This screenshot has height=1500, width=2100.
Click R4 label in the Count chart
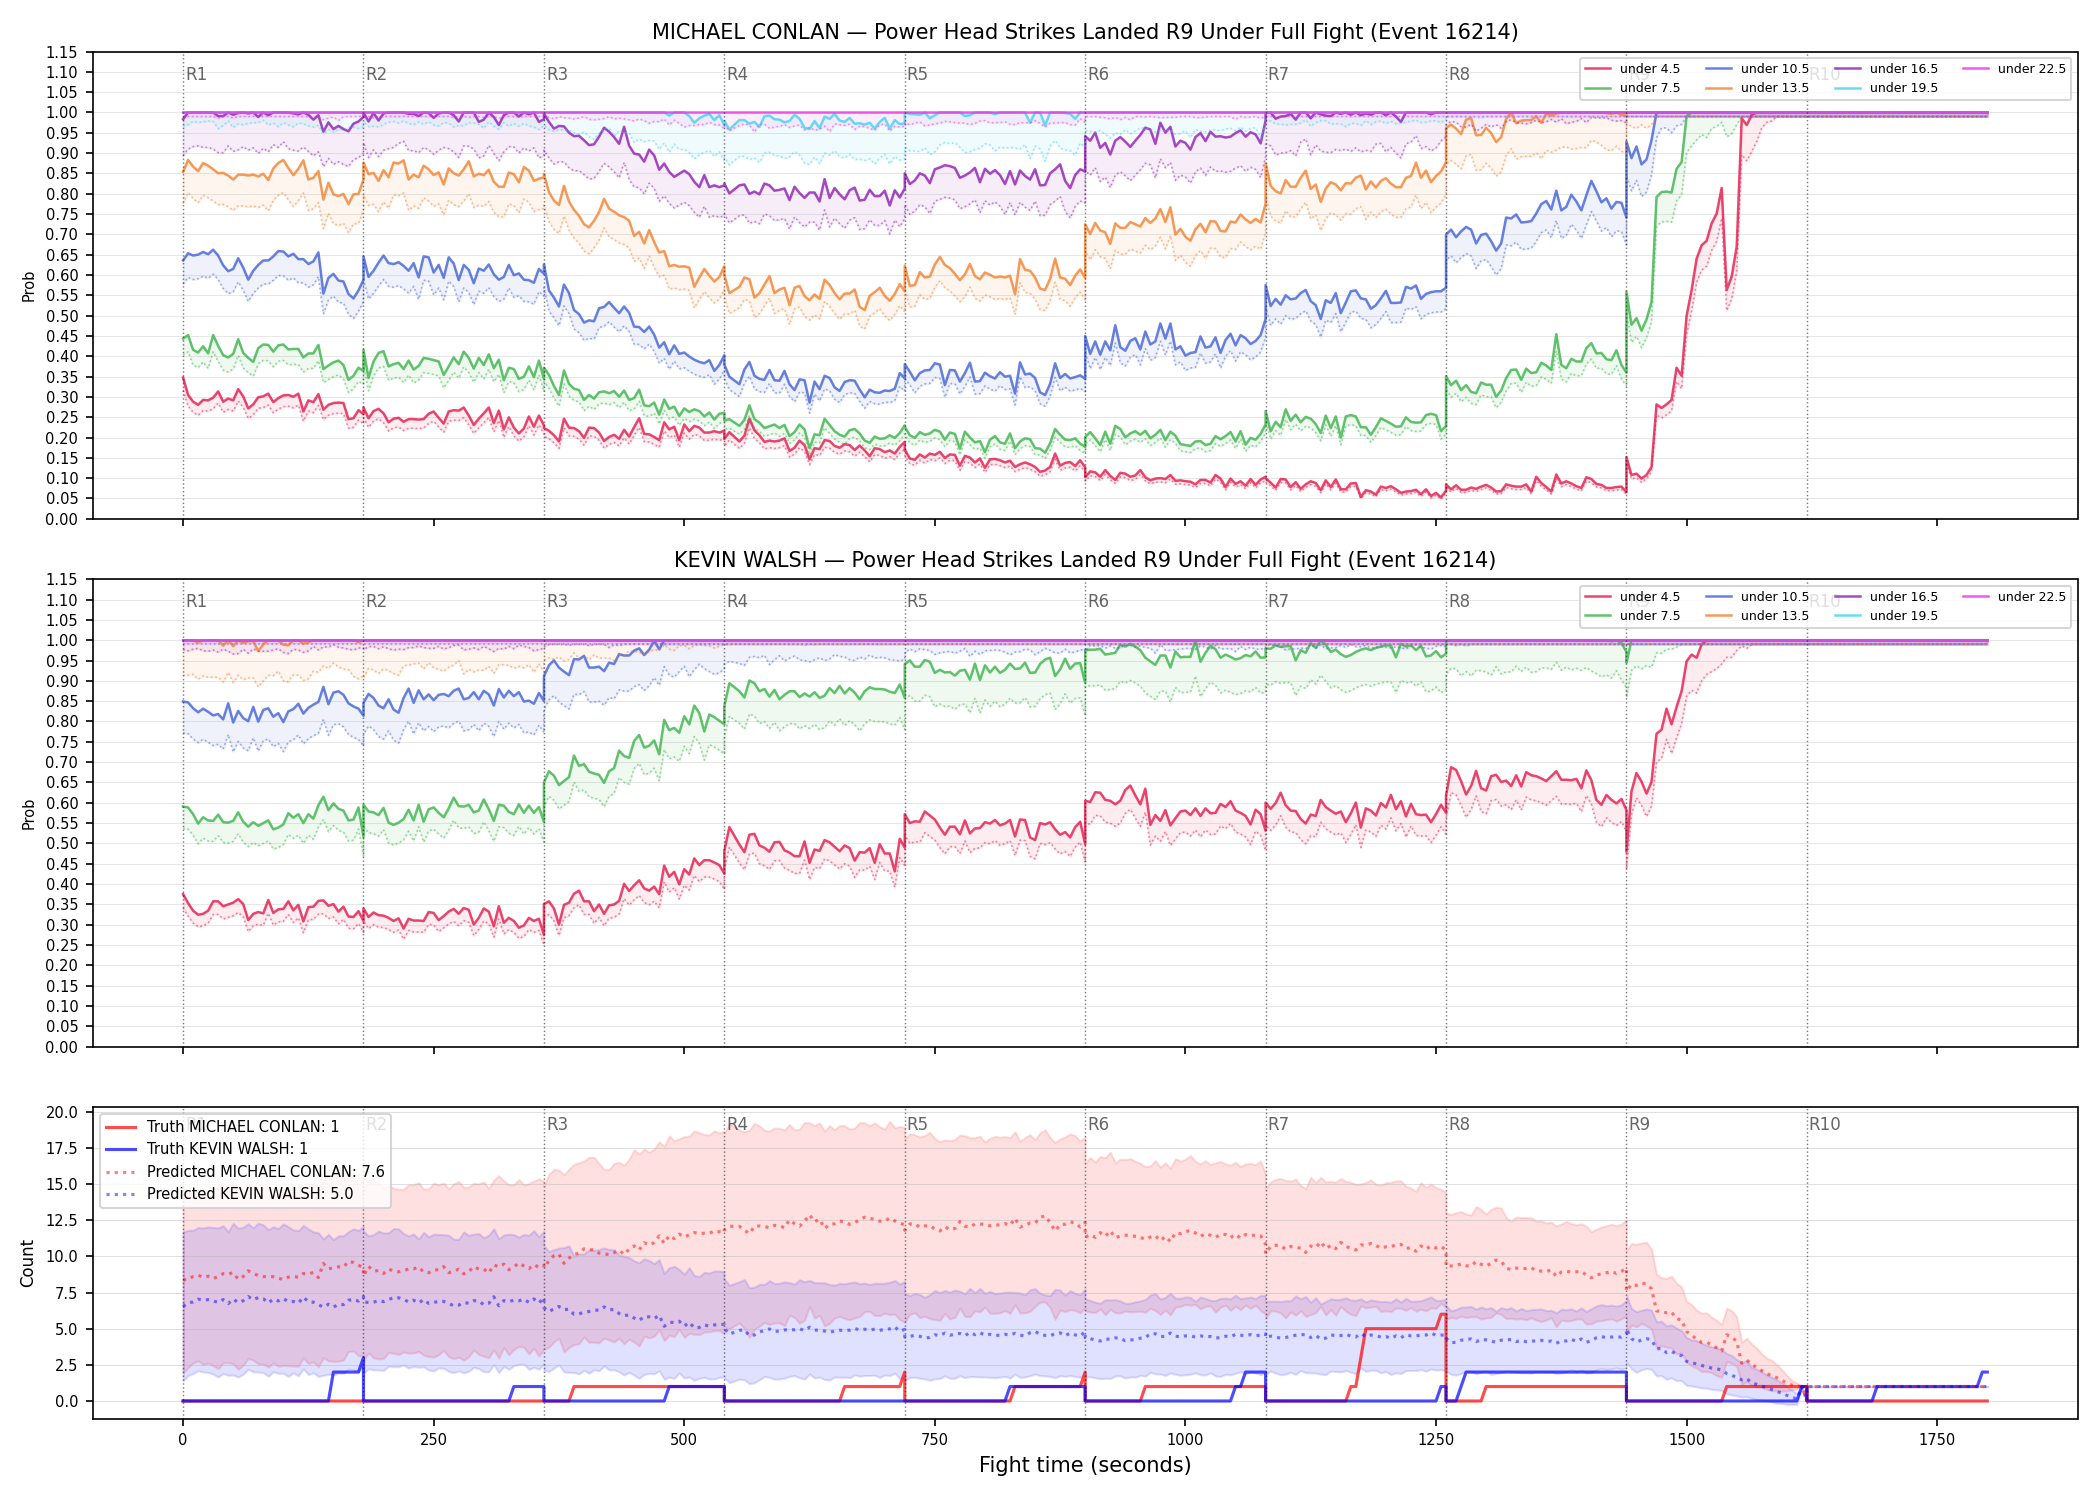coord(737,1124)
